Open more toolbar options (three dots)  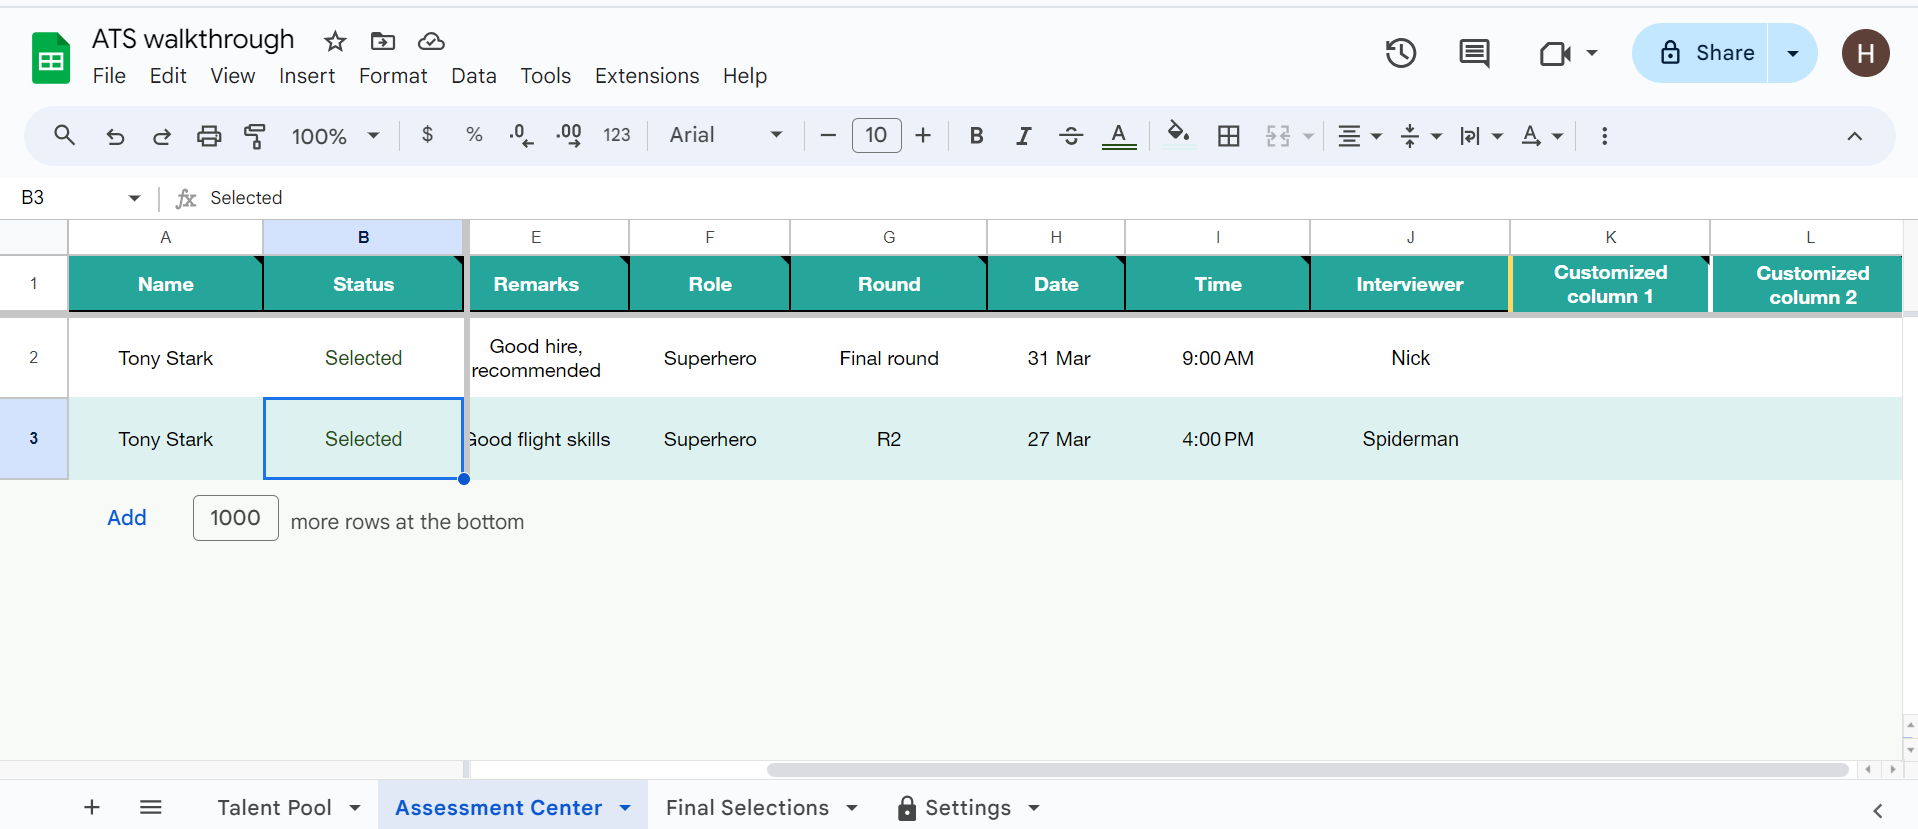pyautogui.click(x=1604, y=136)
